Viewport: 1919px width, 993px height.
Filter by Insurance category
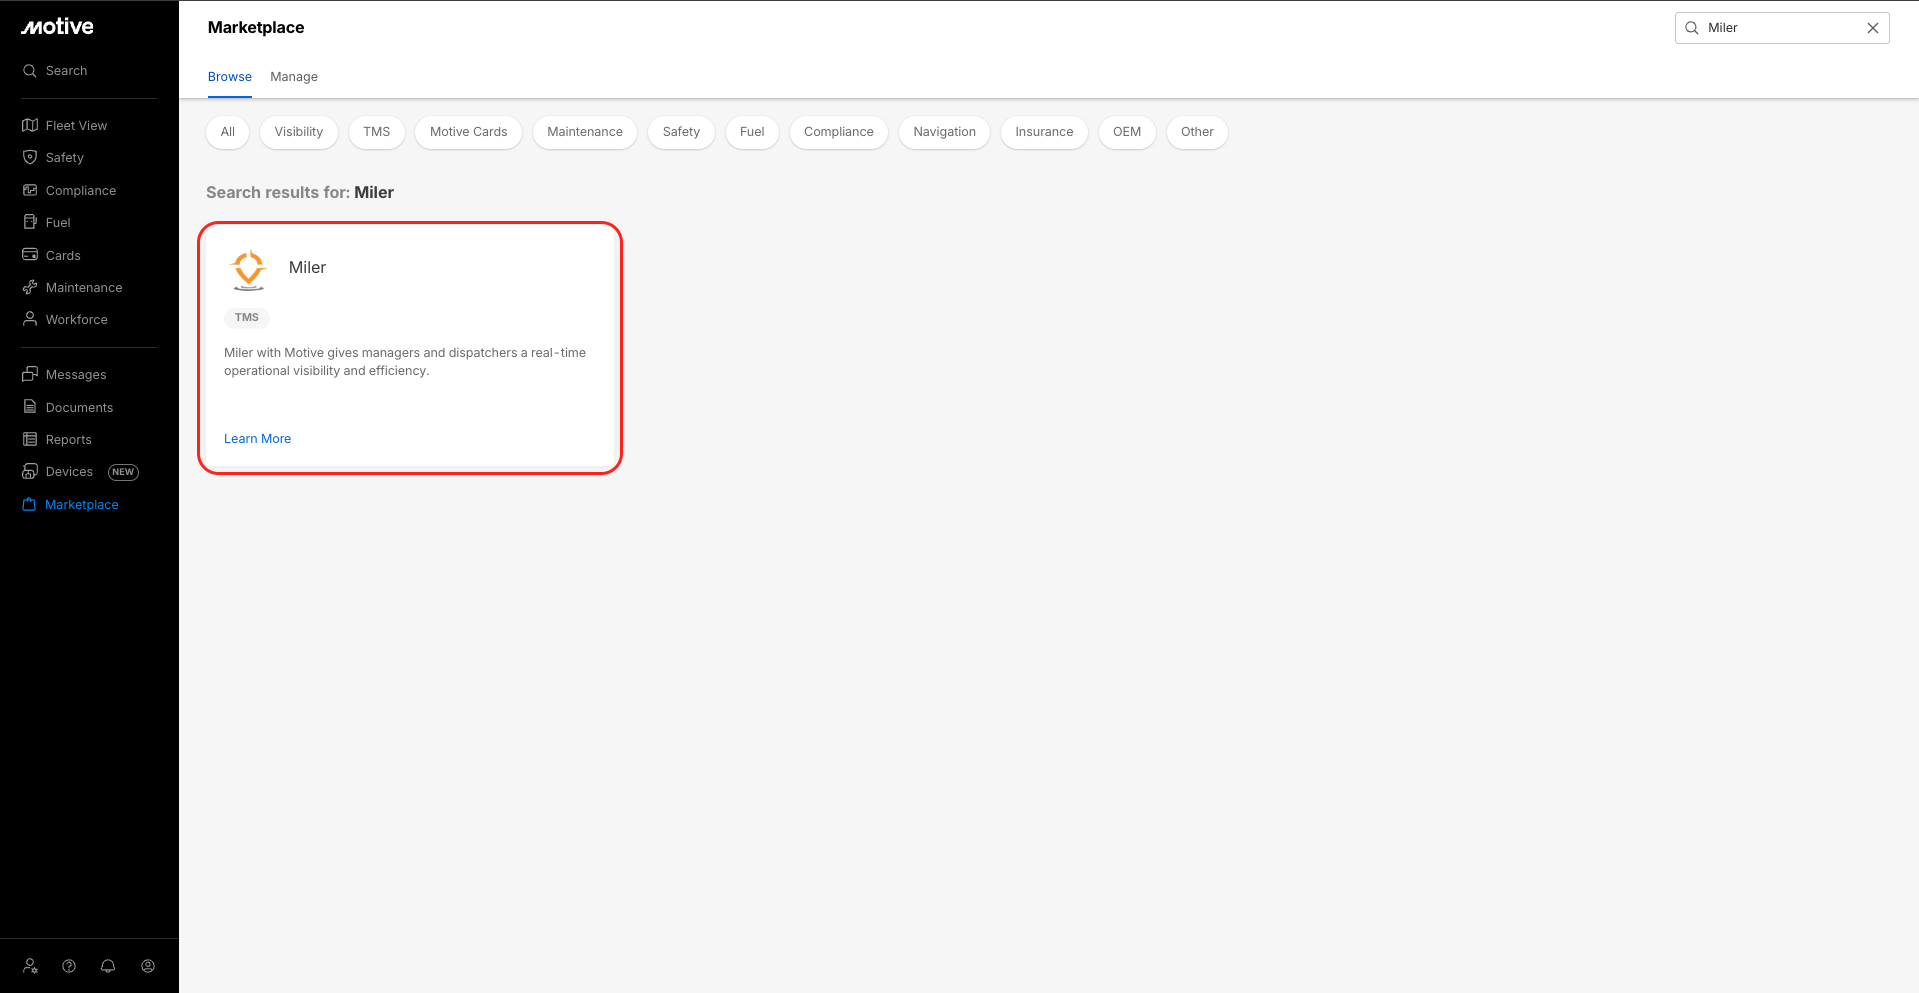click(1044, 132)
